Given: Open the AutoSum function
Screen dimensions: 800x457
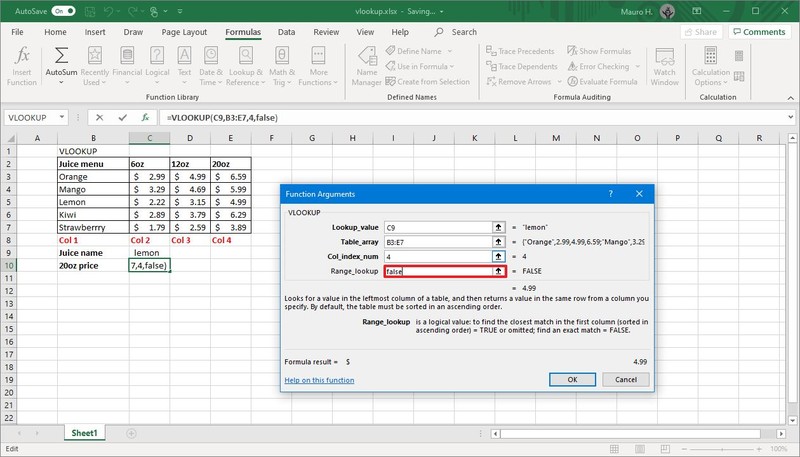Looking at the screenshot, I should pos(61,66).
